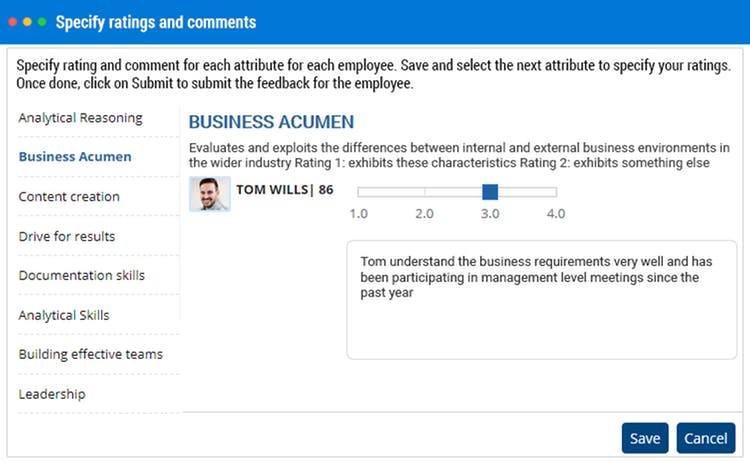Select Analytical Reasoning attribute
This screenshot has height=462, width=750.
pos(80,117)
